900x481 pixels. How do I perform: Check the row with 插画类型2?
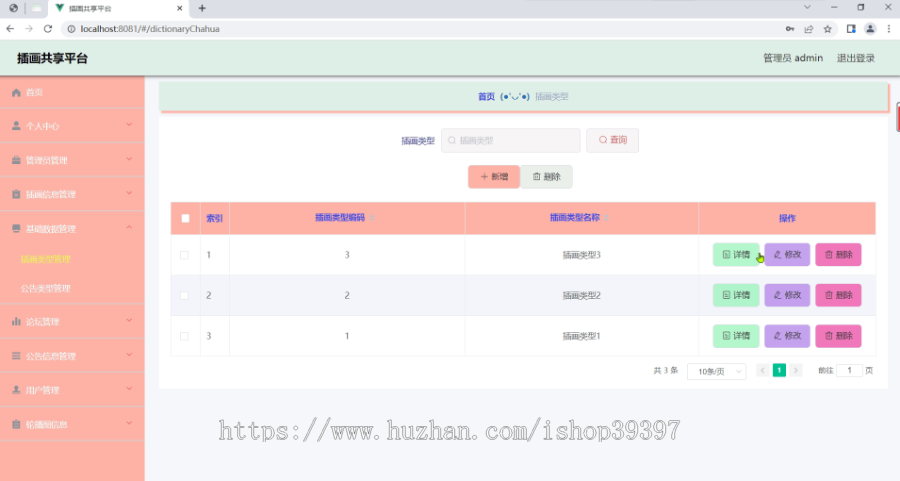click(x=184, y=296)
